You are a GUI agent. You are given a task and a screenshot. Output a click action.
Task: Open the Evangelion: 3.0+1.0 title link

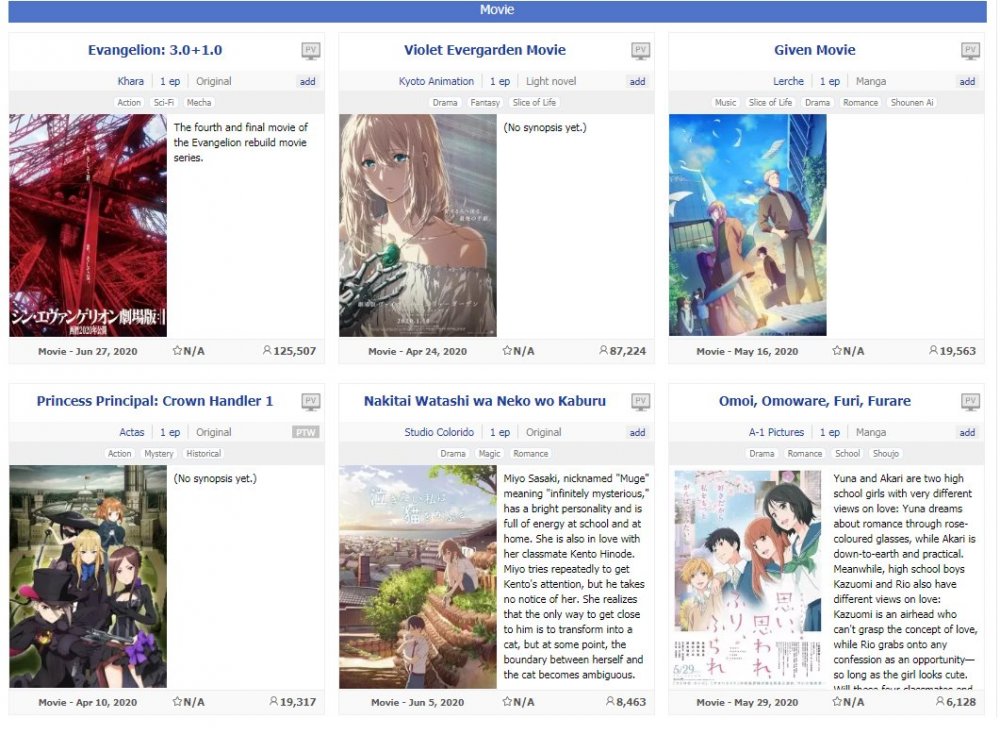155,50
